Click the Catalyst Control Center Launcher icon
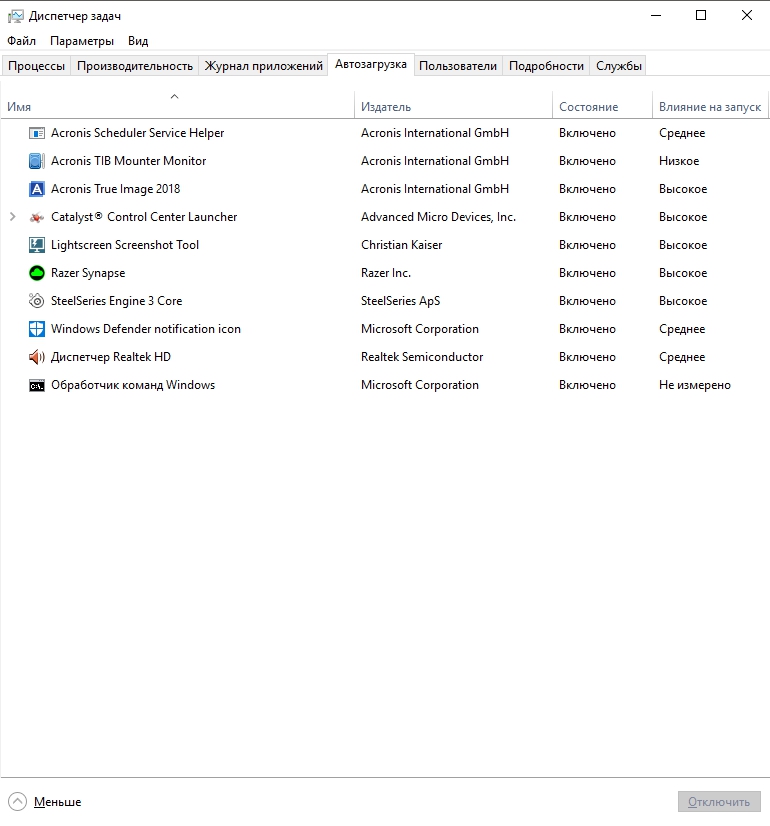 36,217
